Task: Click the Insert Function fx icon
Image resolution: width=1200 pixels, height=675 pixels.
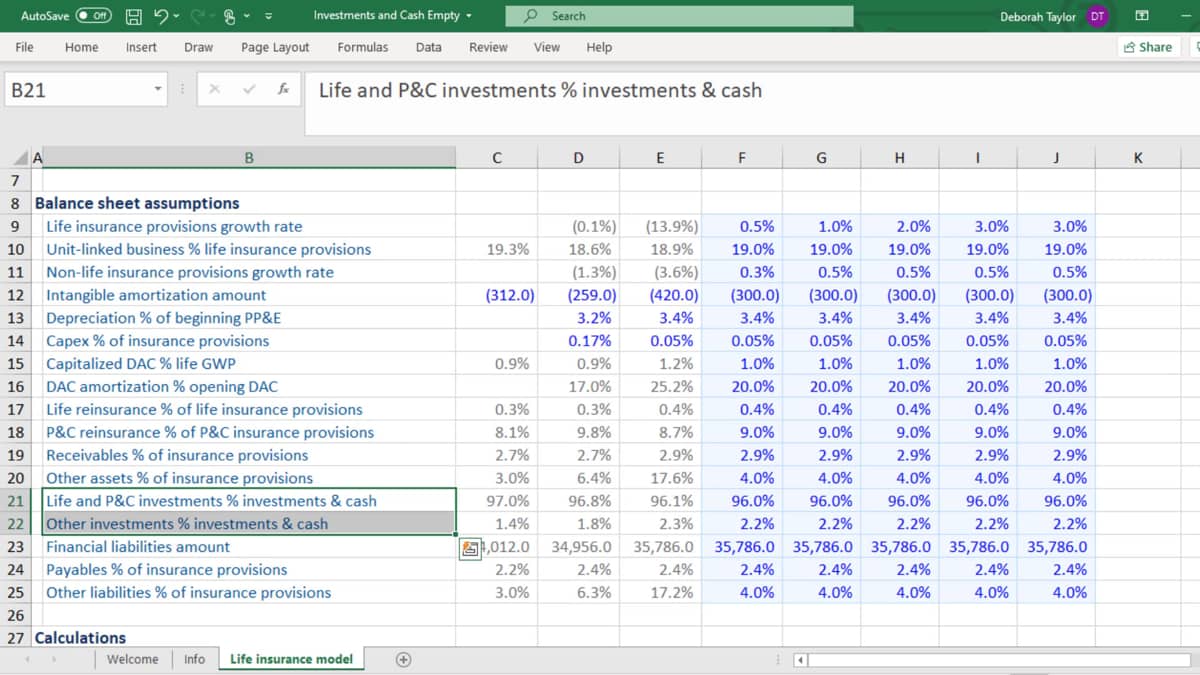Action: click(284, 90)
